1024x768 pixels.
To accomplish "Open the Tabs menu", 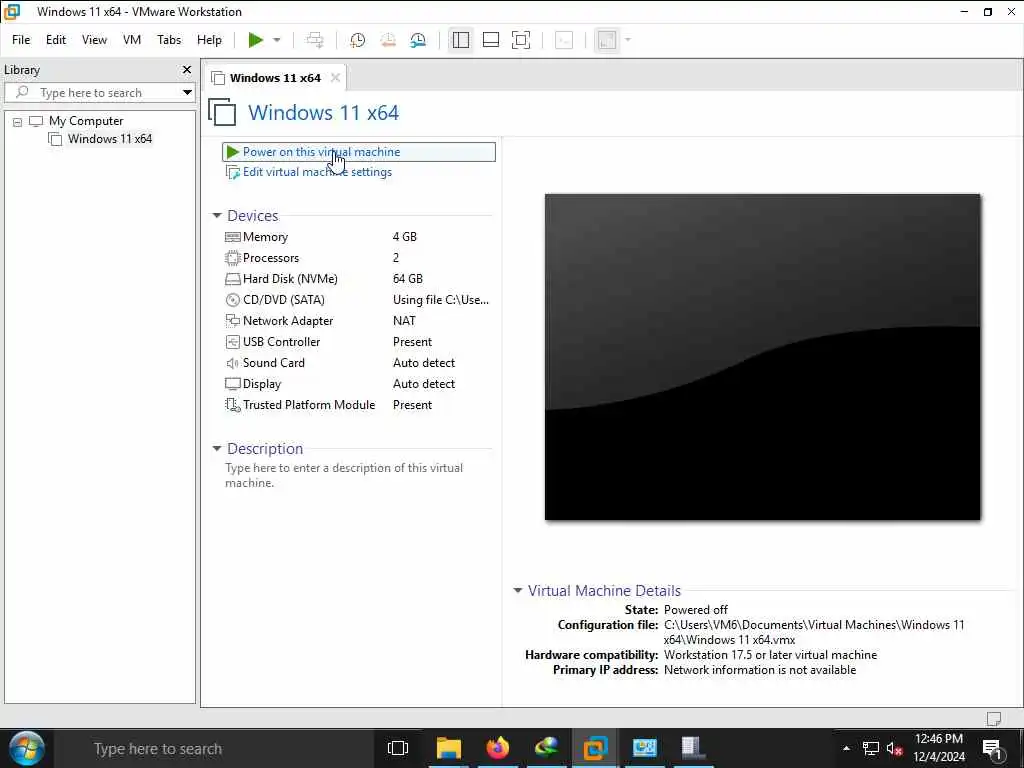I will click(x=168, y=40).
